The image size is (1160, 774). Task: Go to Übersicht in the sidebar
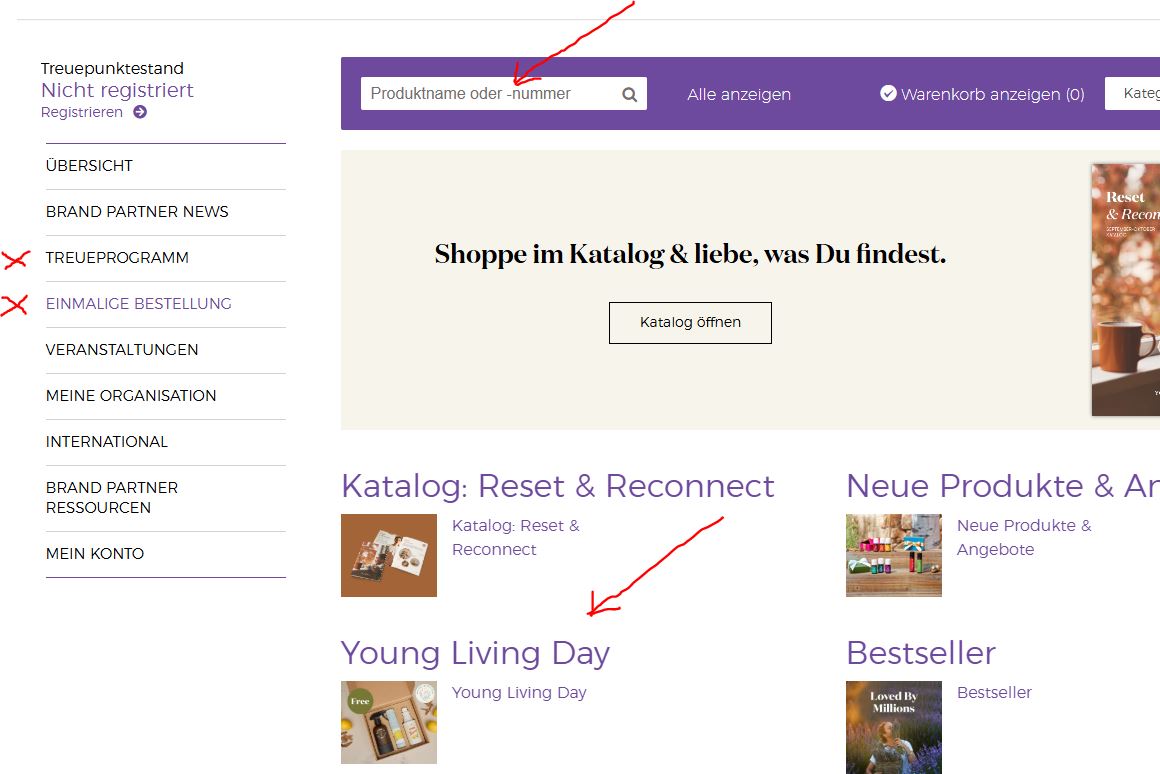click(x=89, y=166)
